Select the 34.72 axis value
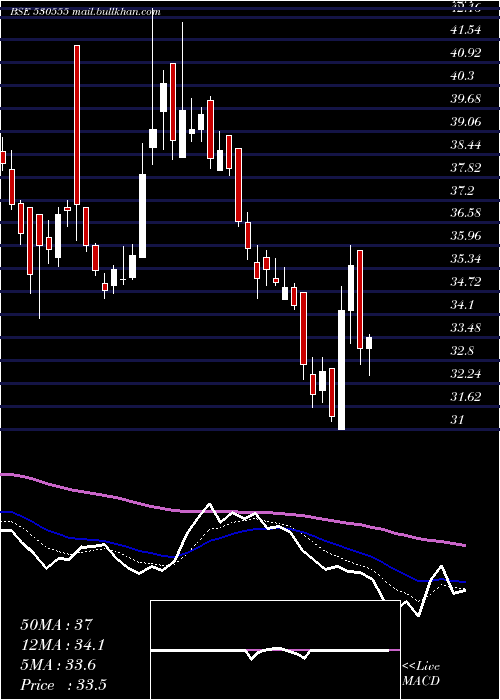The image size is (500, 700). pos(466,282)
